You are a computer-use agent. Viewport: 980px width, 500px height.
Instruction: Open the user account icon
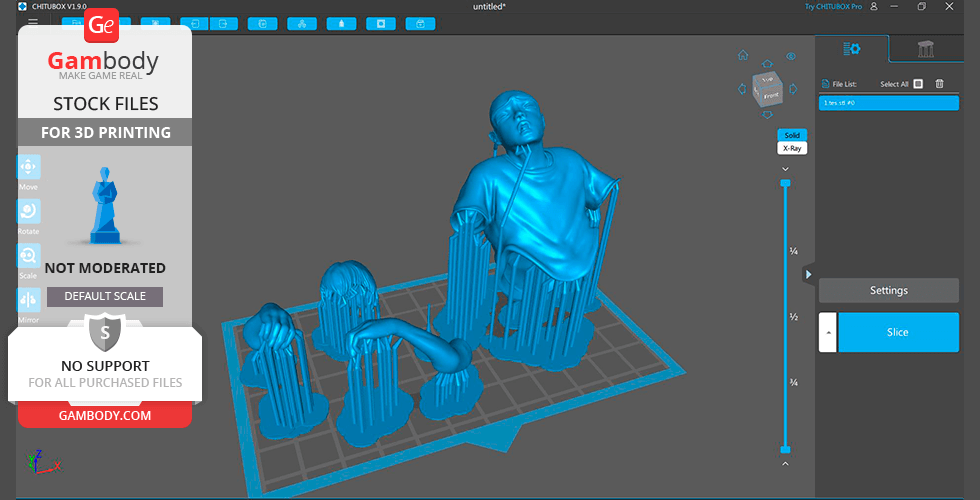[x=874, y=7]
